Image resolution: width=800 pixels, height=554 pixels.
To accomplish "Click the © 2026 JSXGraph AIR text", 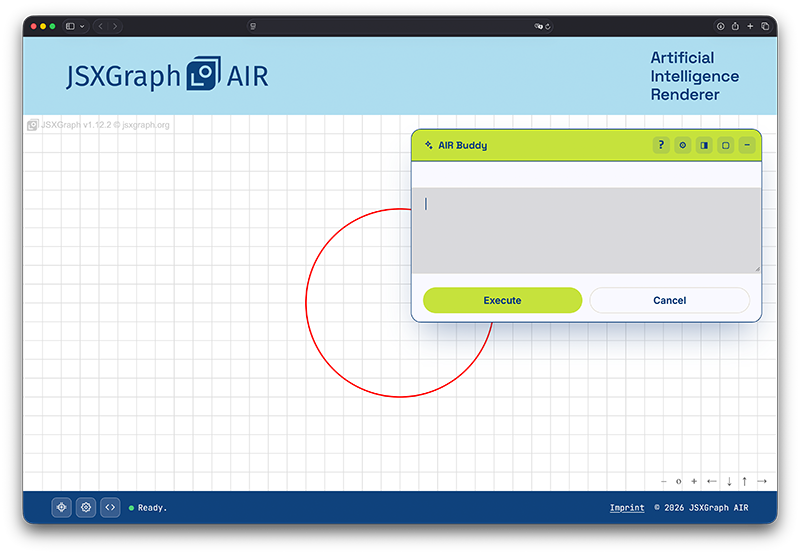I will (701, 508).
